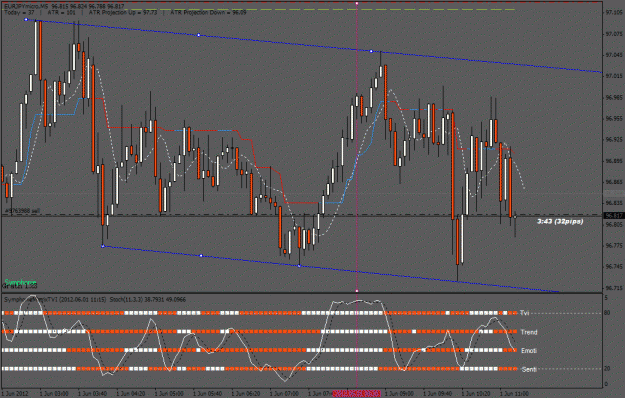
Task: Click the '1 Jun 04:20' time axis label
Action: 131,394
